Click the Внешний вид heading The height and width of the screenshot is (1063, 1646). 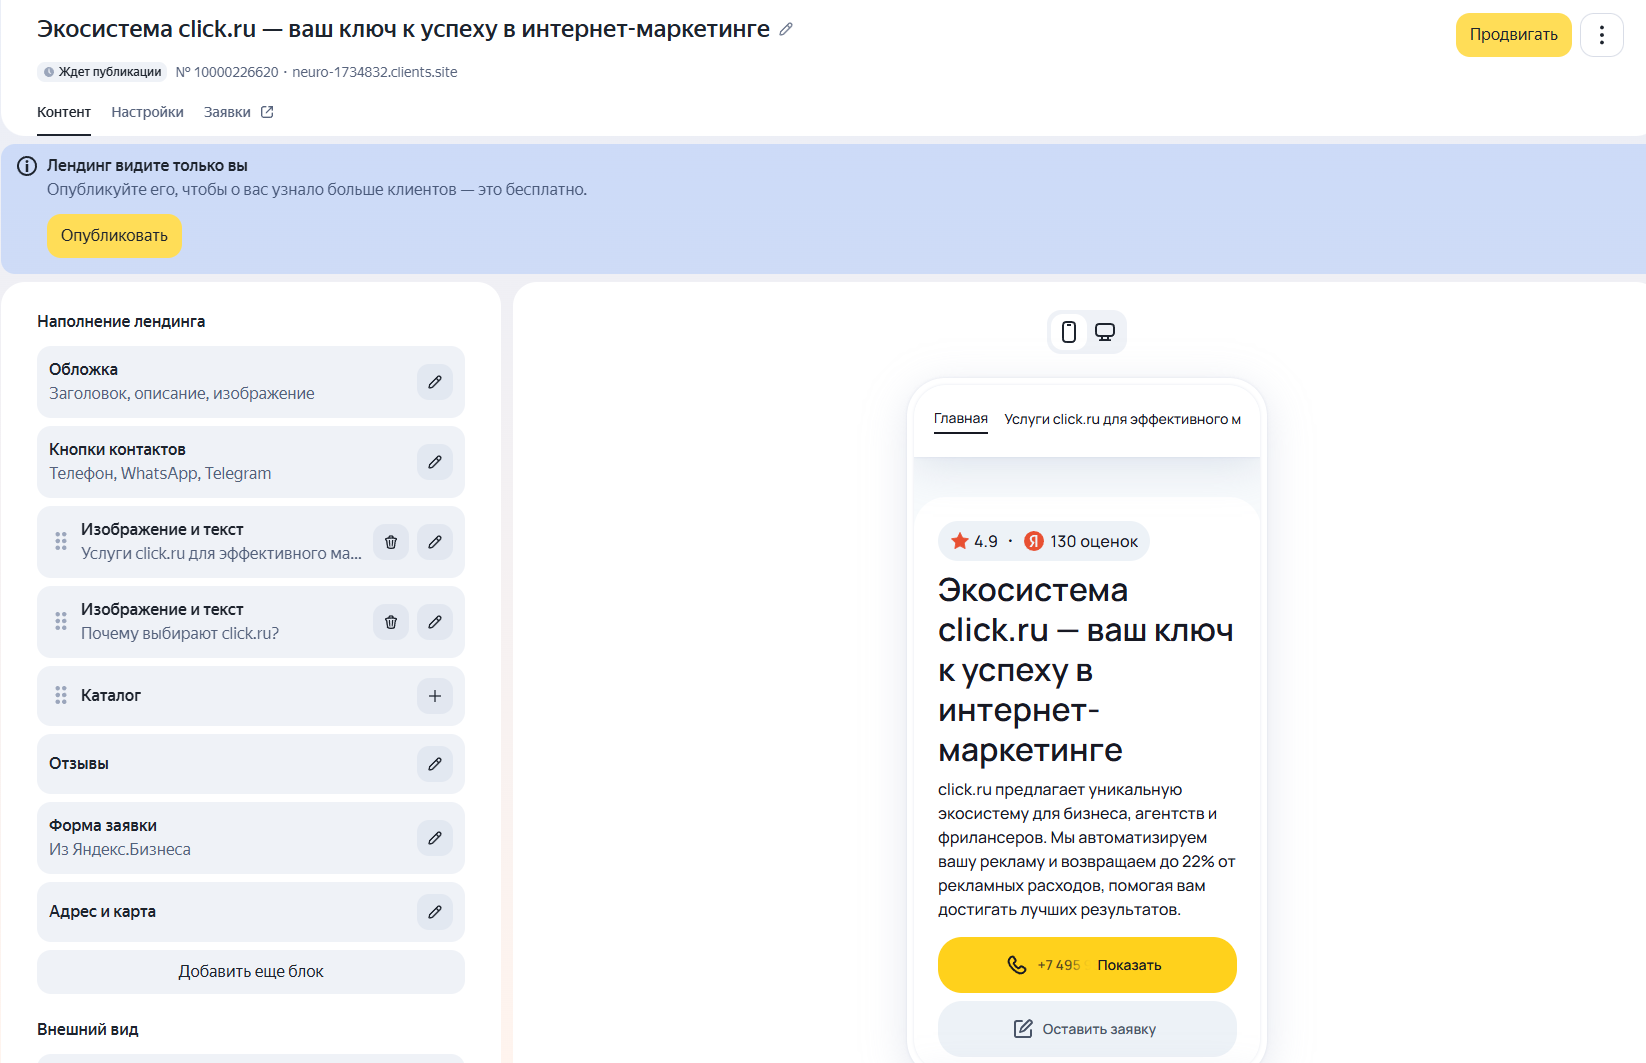88,1030
